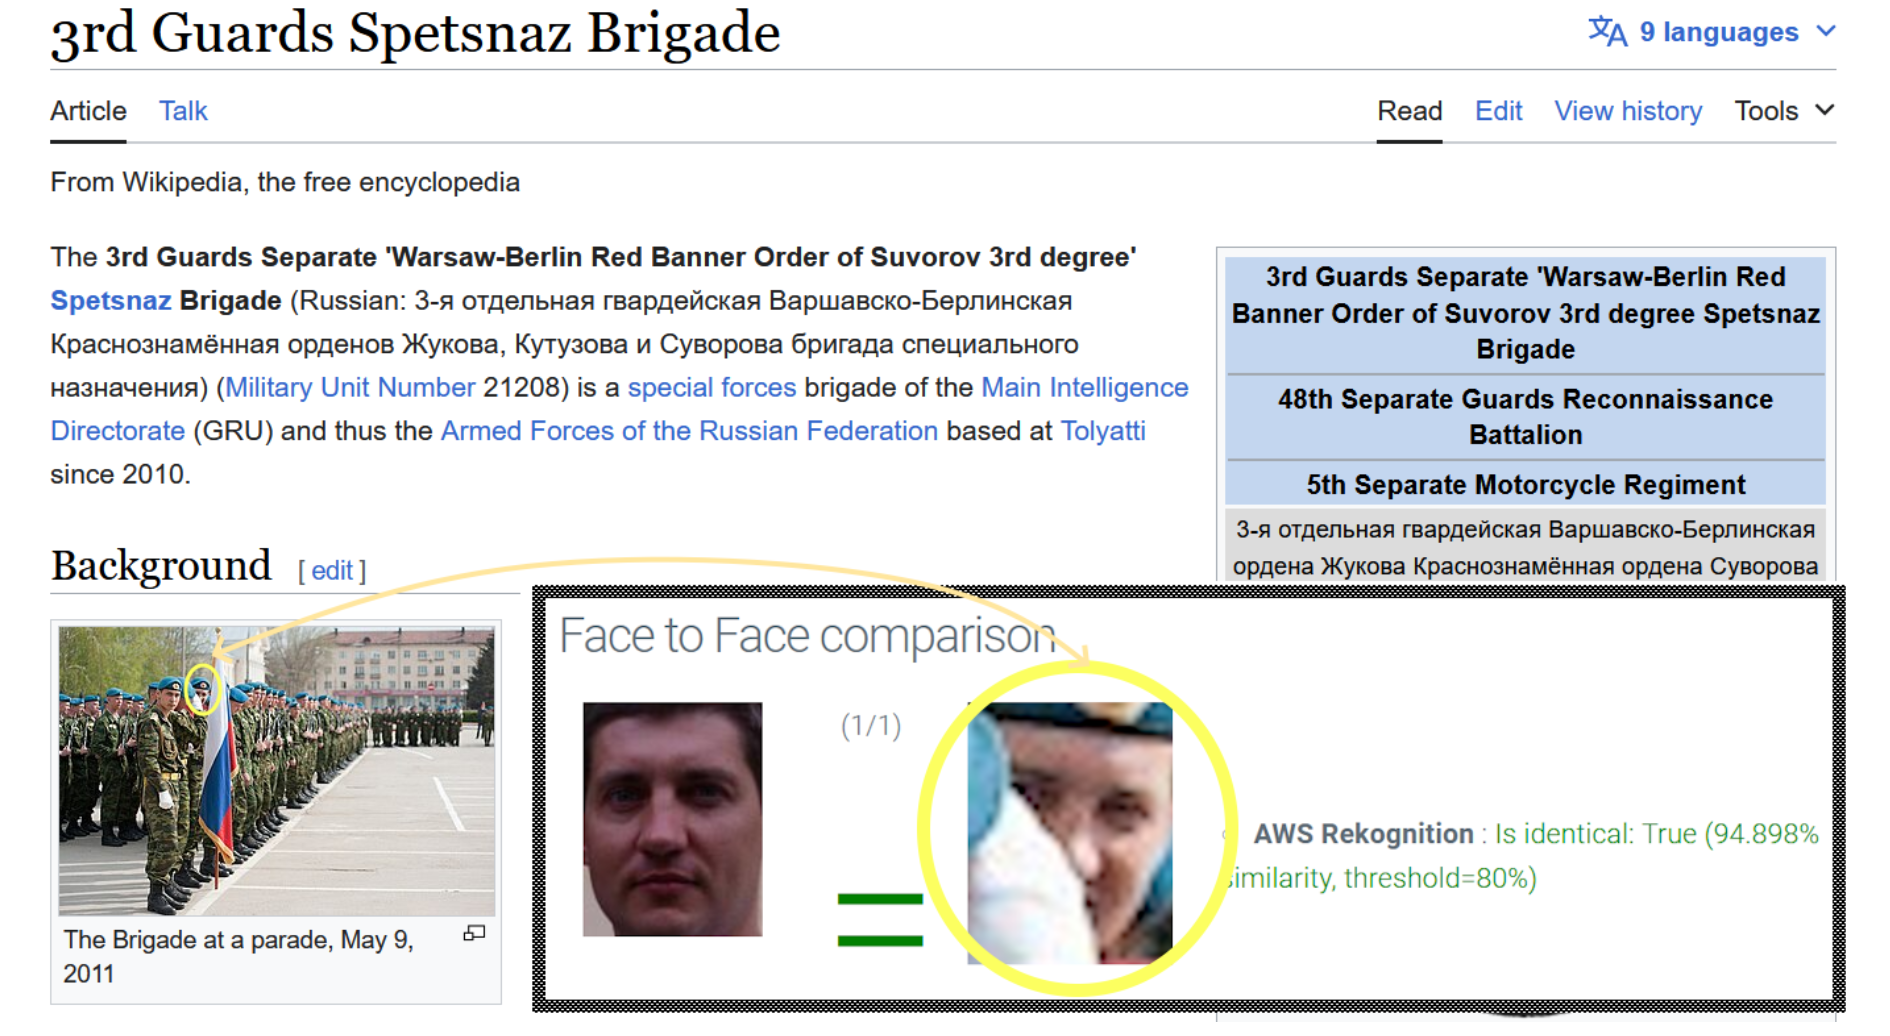Click the 5th Separate Motorcycle Regiment infobox header
The height and width of the screenshot is (1036, 1890).
point(1525,485)
